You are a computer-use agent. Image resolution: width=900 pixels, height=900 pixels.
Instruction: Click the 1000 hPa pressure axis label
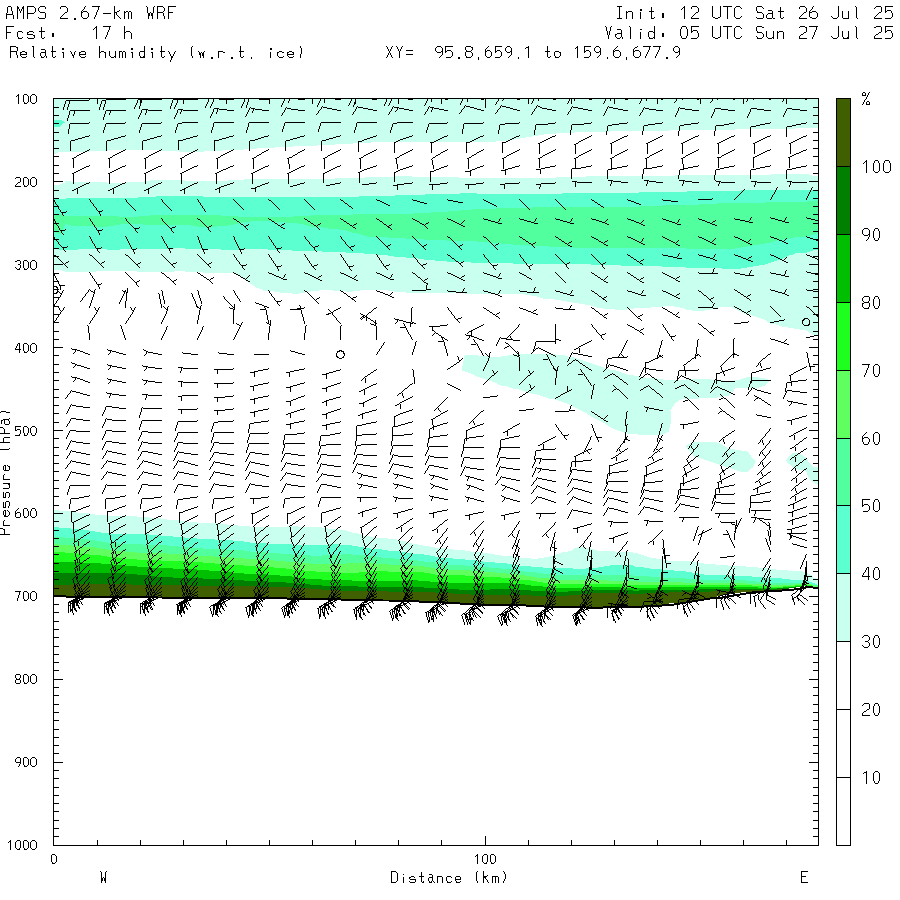click(x=22, y=845)
